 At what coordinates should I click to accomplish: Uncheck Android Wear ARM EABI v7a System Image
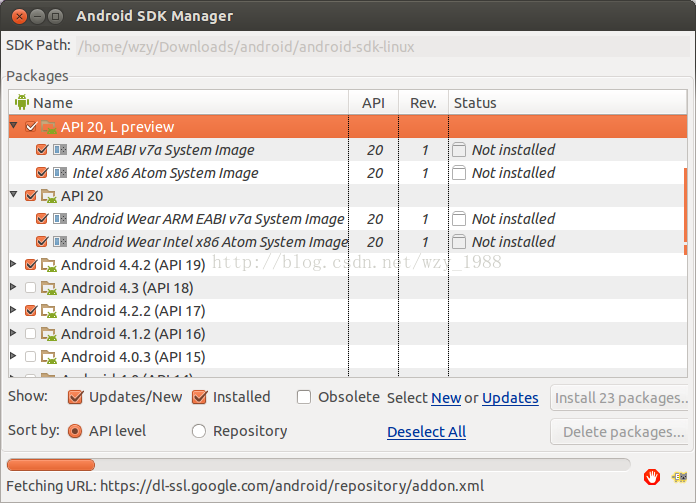[42, 218]
